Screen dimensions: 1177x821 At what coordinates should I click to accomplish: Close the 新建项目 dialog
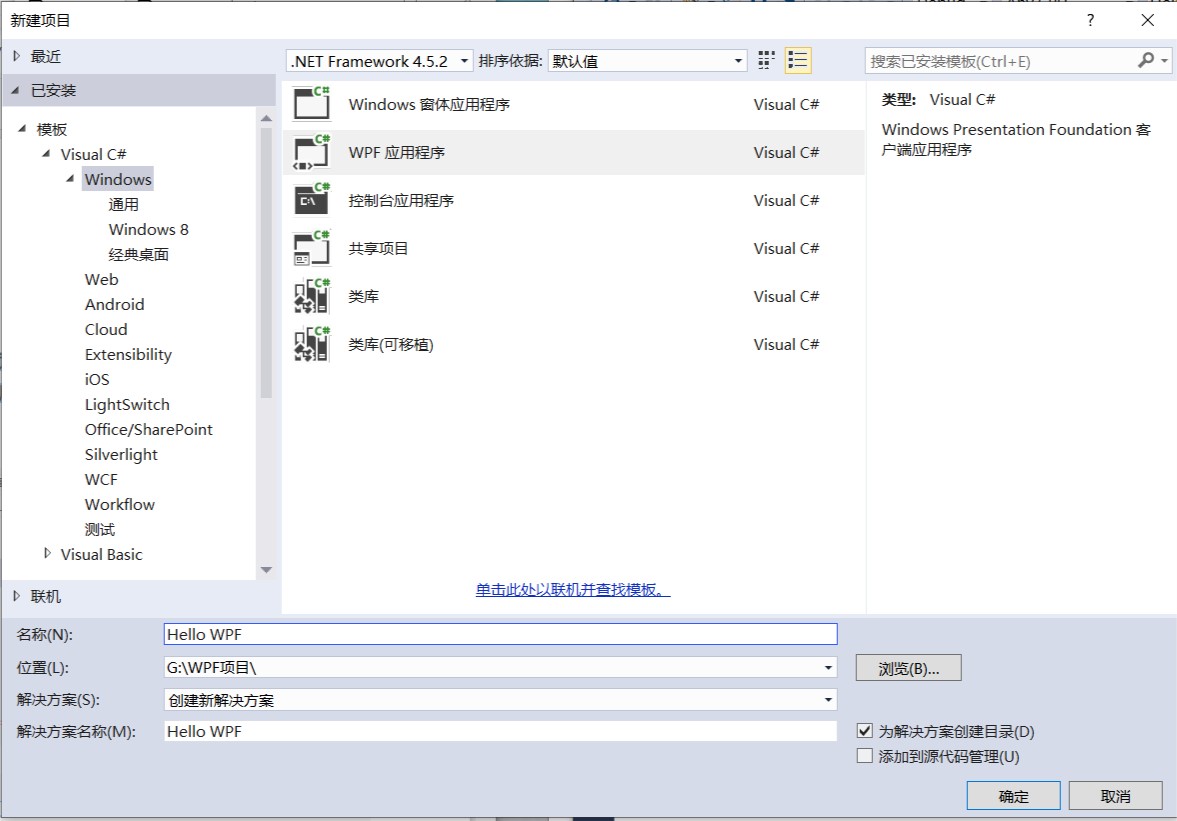pyautogui.click(x=1148, y=20)
